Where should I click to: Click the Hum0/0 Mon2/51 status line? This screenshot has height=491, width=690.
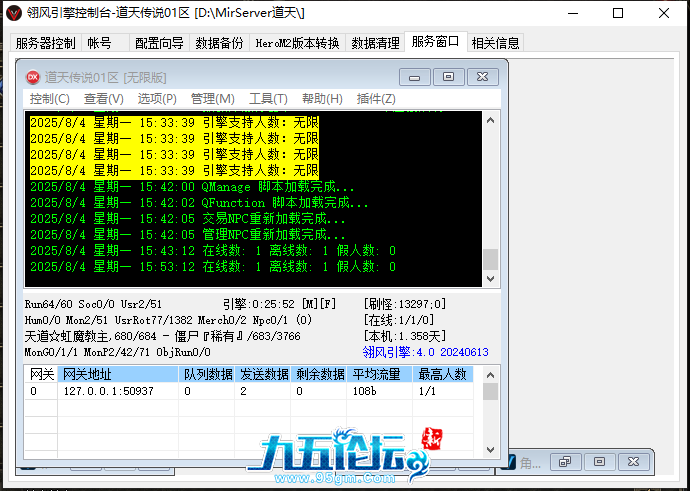(169, 320)
